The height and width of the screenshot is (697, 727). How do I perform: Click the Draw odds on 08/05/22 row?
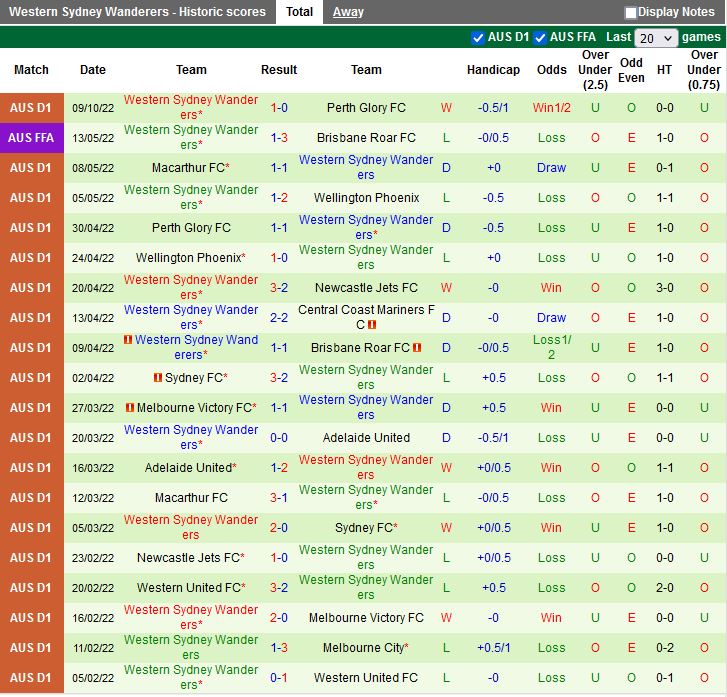click(x=551, y=167)
